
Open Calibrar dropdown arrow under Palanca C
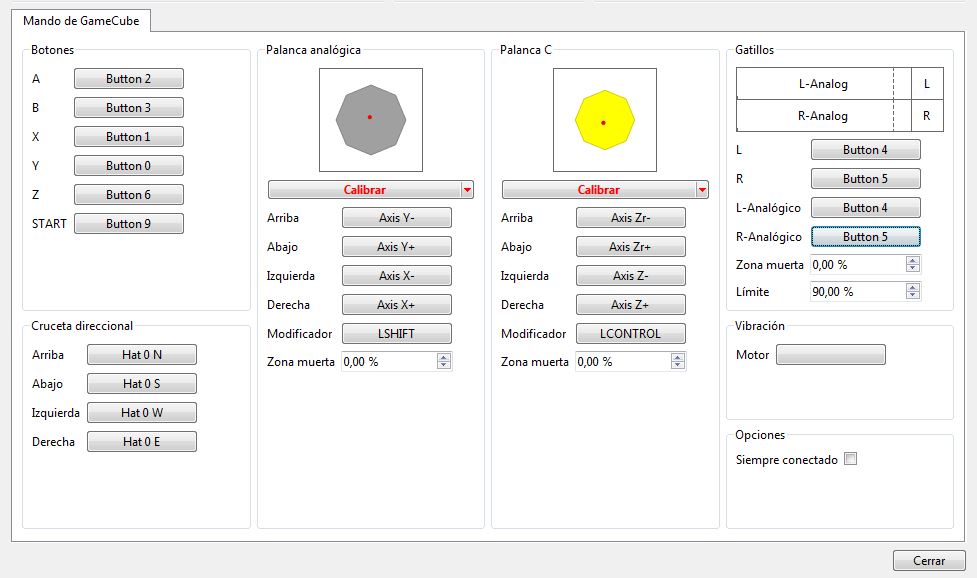point(701,190)
